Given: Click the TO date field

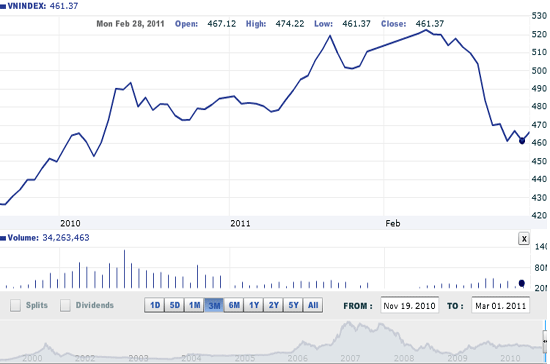Looking at the screenshot, I should tap(501, 306).
